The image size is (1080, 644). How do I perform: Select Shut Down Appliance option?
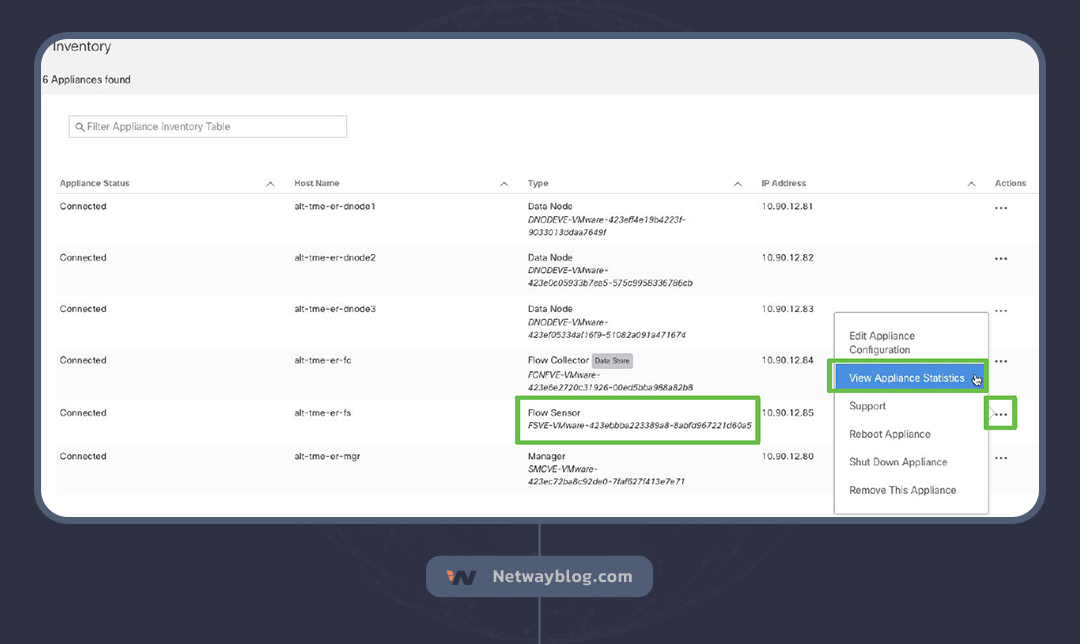click(897, 462)
